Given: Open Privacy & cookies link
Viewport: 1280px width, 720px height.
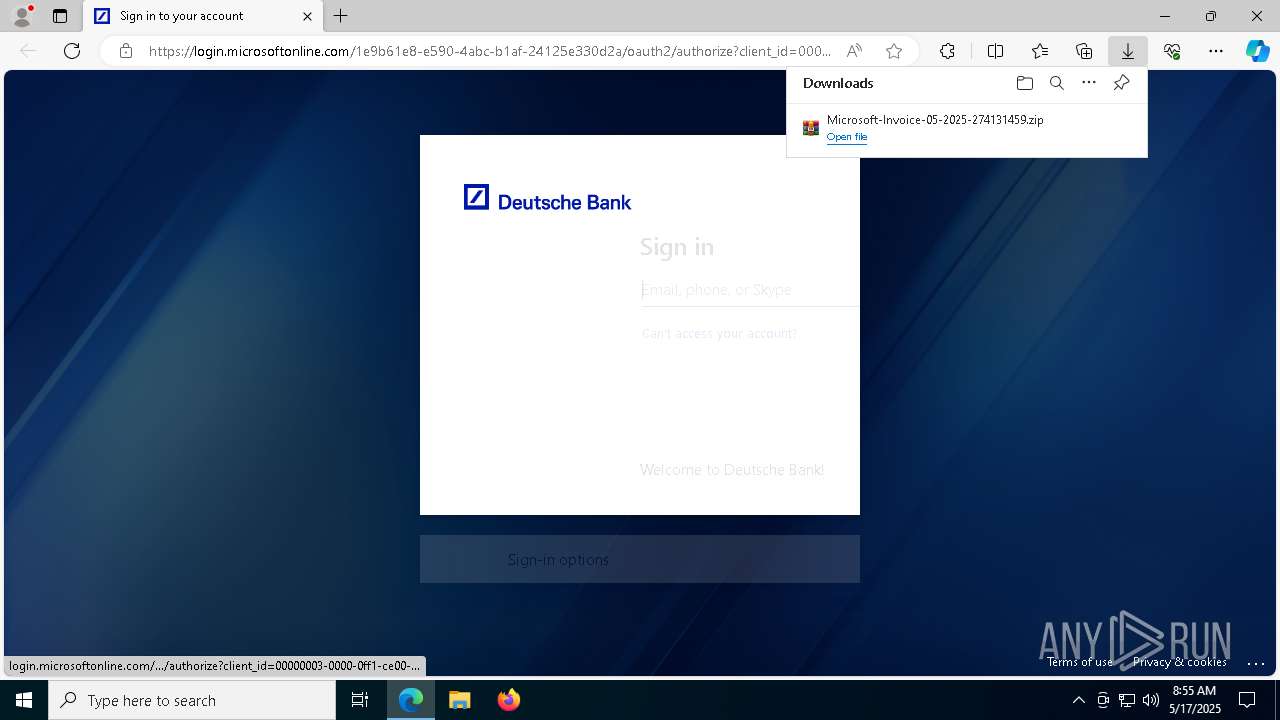Looking at the screenshot, I should pos(1180,662).
